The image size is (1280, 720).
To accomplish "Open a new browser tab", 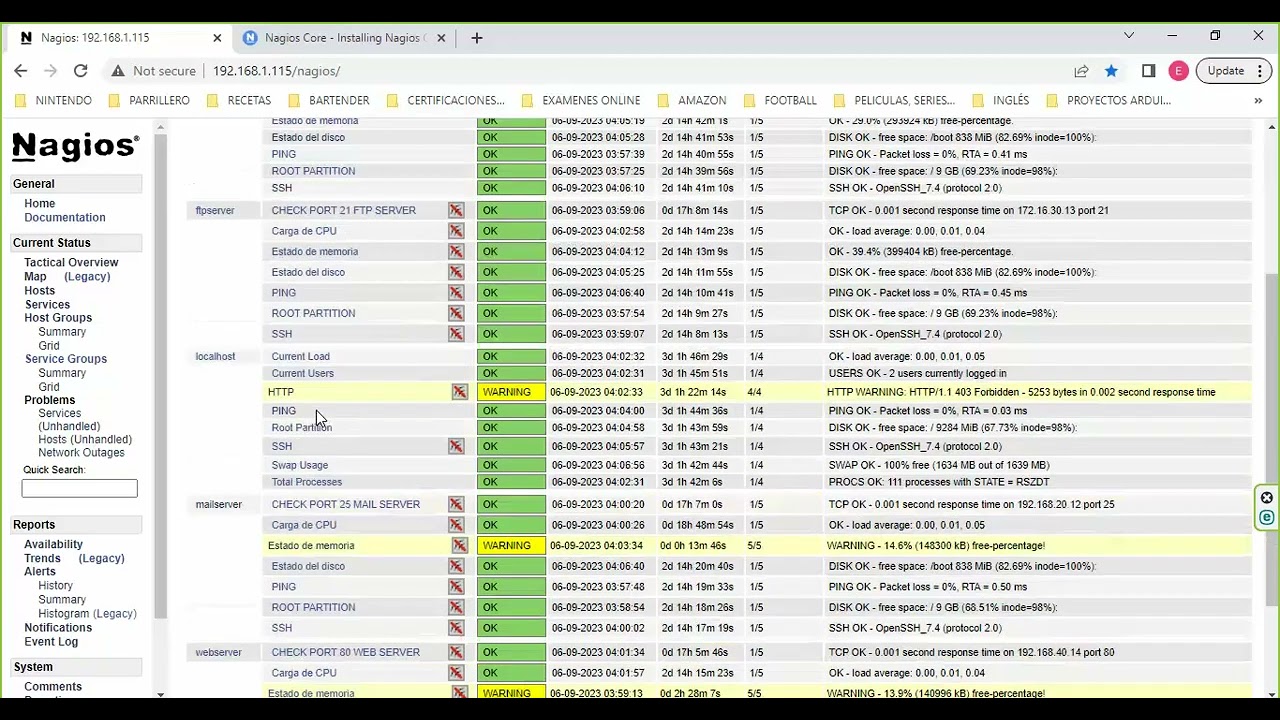I will point(477,38).
